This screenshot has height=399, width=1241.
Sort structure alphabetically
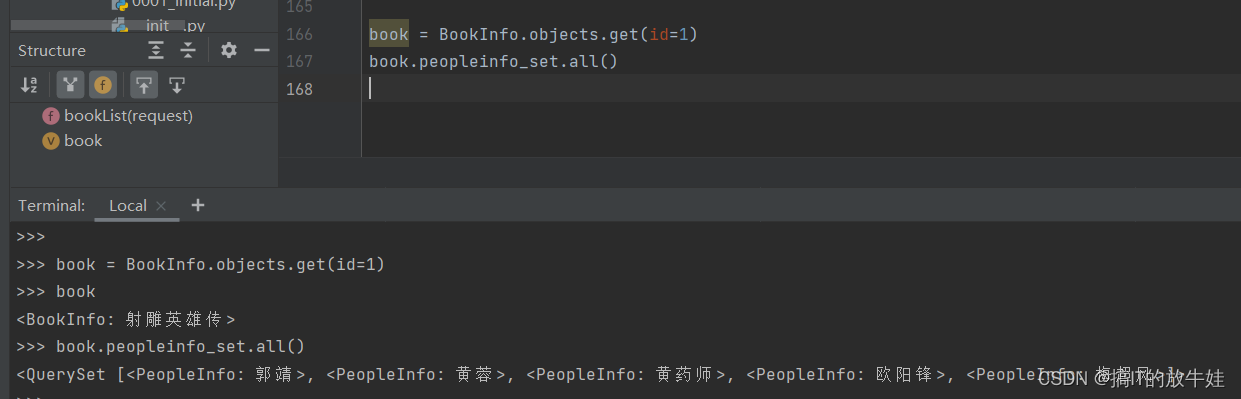[x=29, y=85]
